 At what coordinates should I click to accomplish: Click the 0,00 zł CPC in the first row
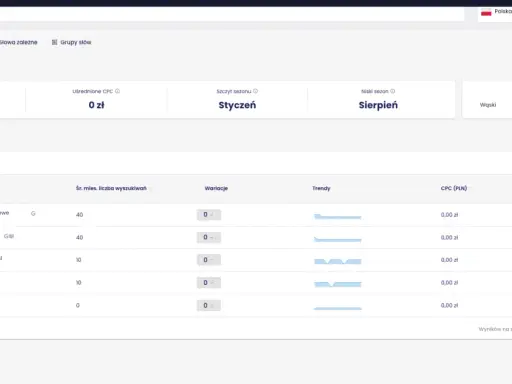coord(449,215)
